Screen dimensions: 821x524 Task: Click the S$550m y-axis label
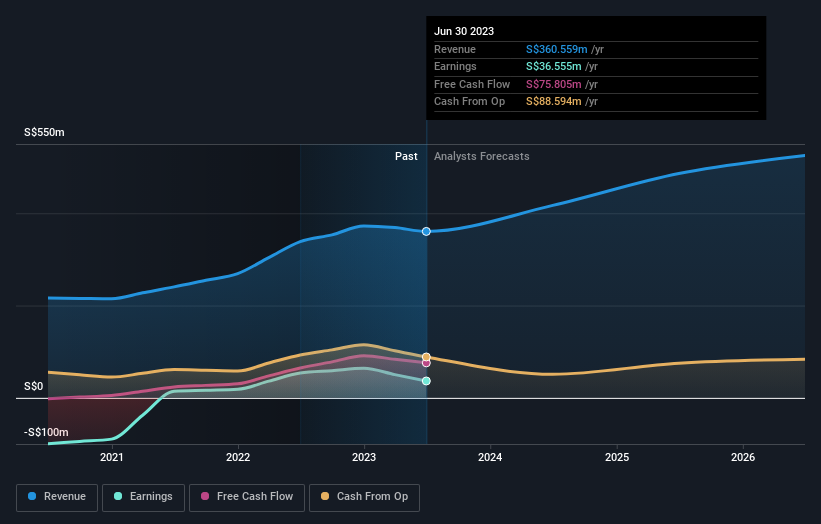(44, 132)
